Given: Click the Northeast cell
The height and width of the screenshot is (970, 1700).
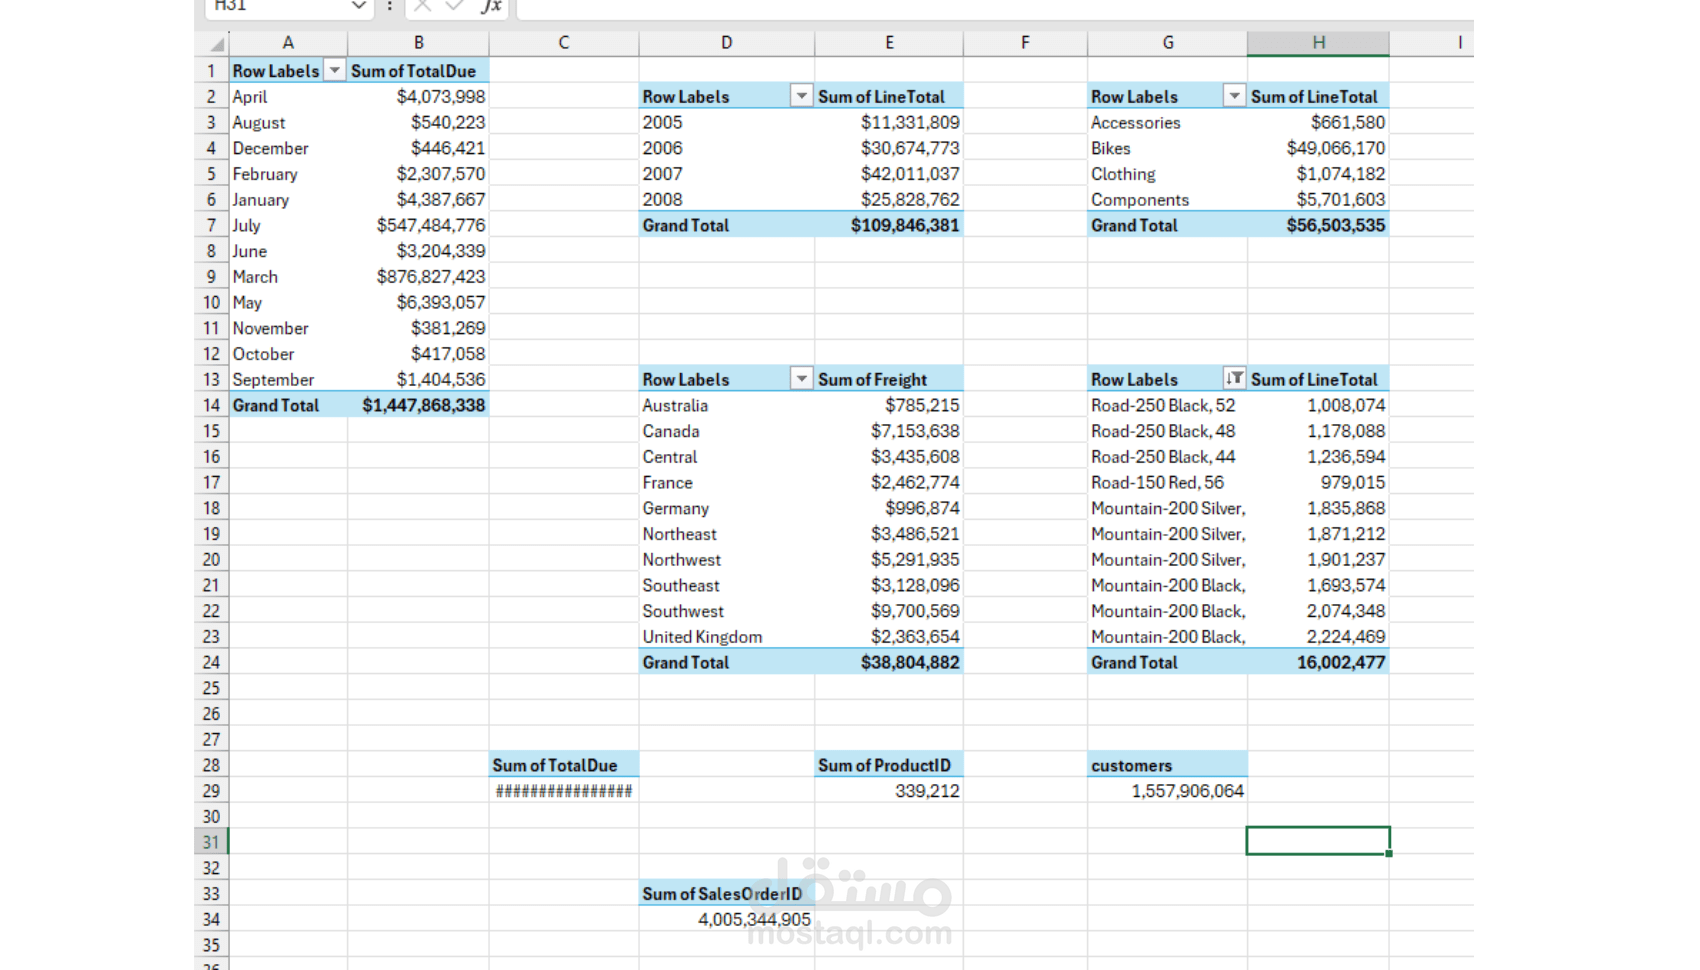Looking at the screenshot, I should (726, 534).
